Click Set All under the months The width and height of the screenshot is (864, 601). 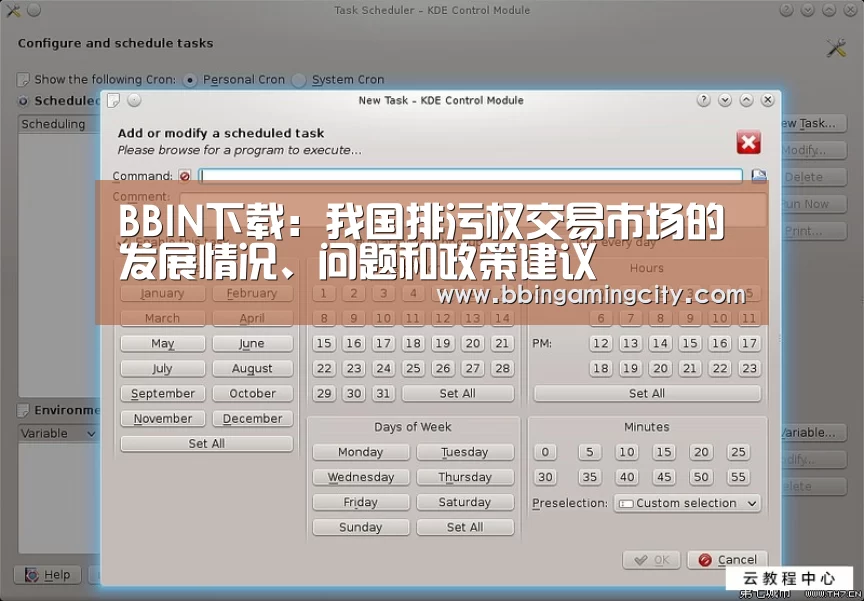point(207,443)
